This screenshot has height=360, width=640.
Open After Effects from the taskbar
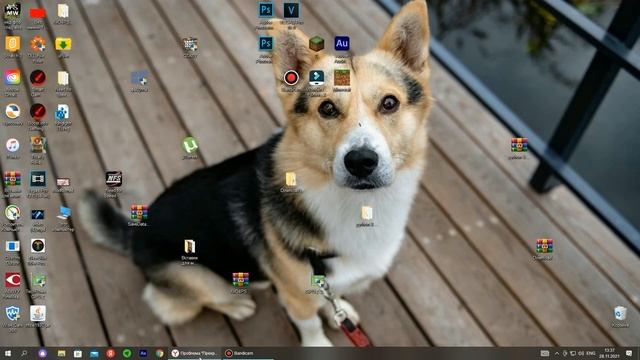pos(143,353)
